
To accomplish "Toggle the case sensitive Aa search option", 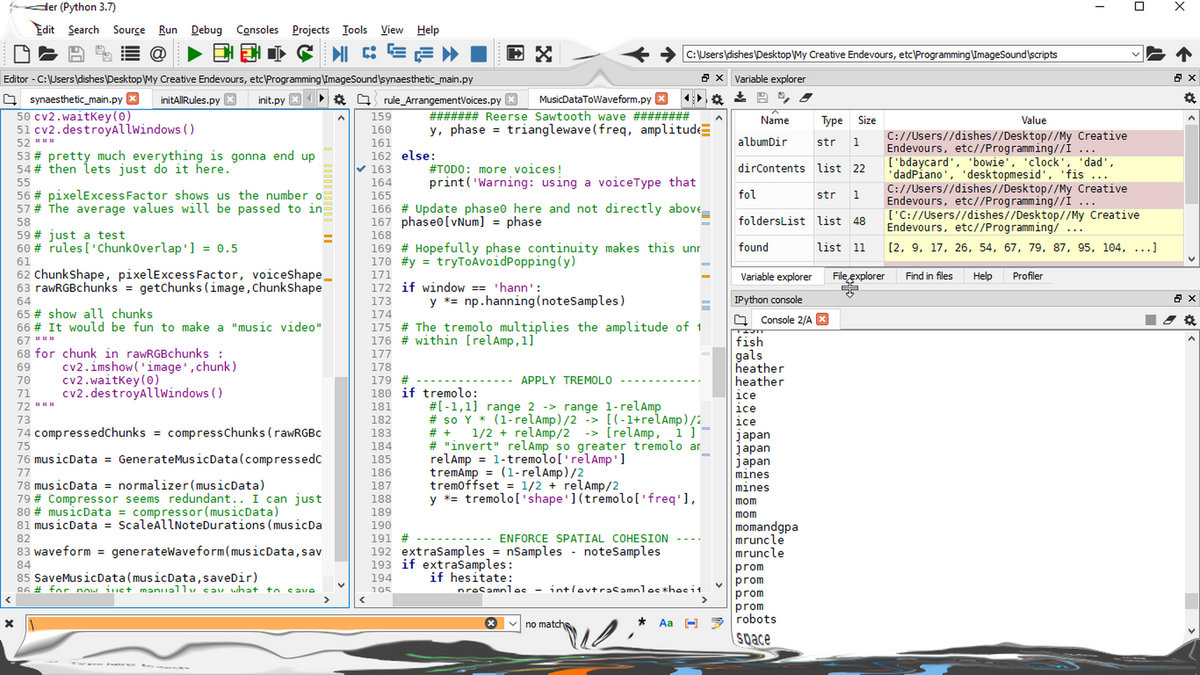I will coord(666,623).
